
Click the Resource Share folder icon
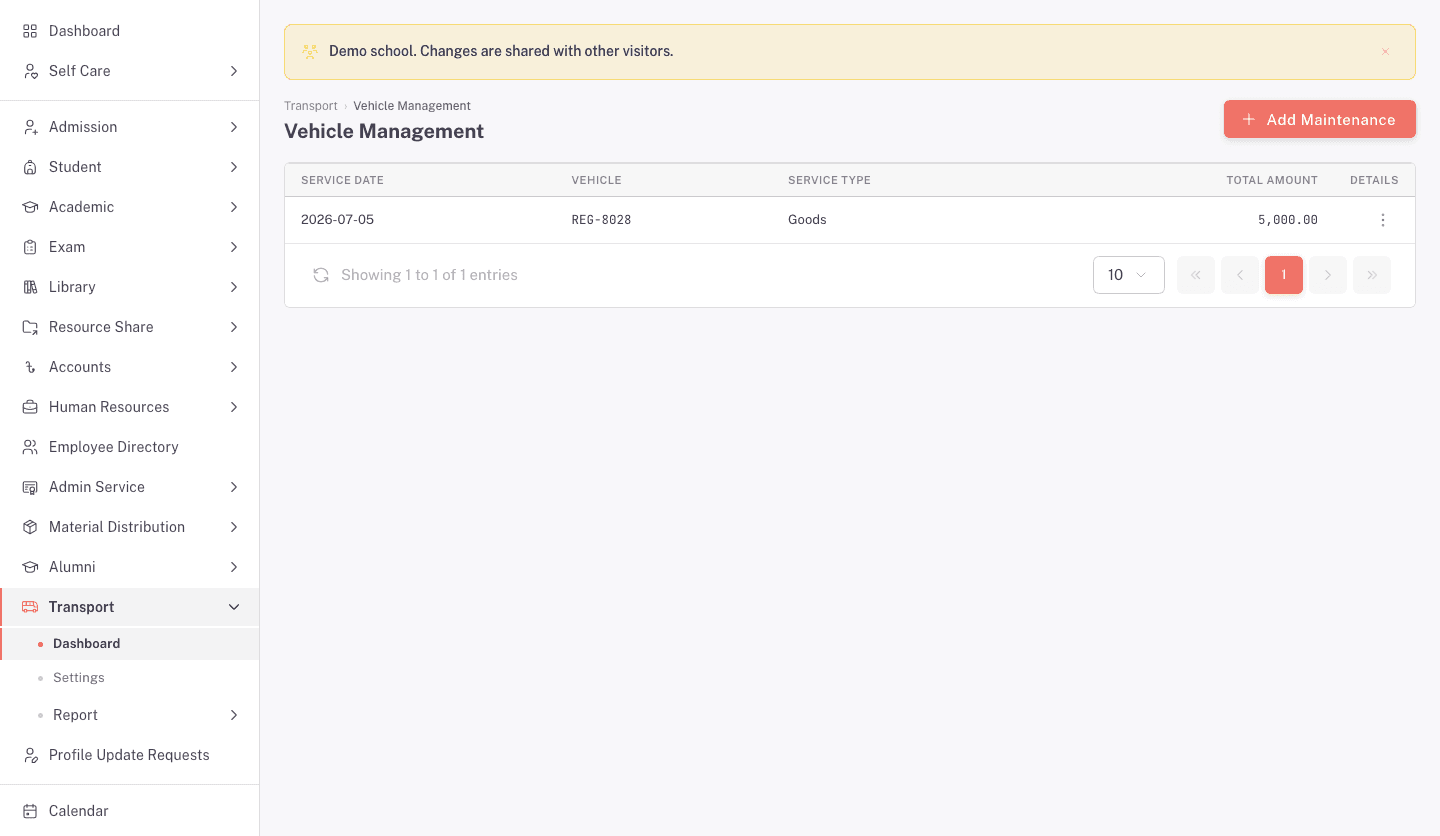click(30, 327)
